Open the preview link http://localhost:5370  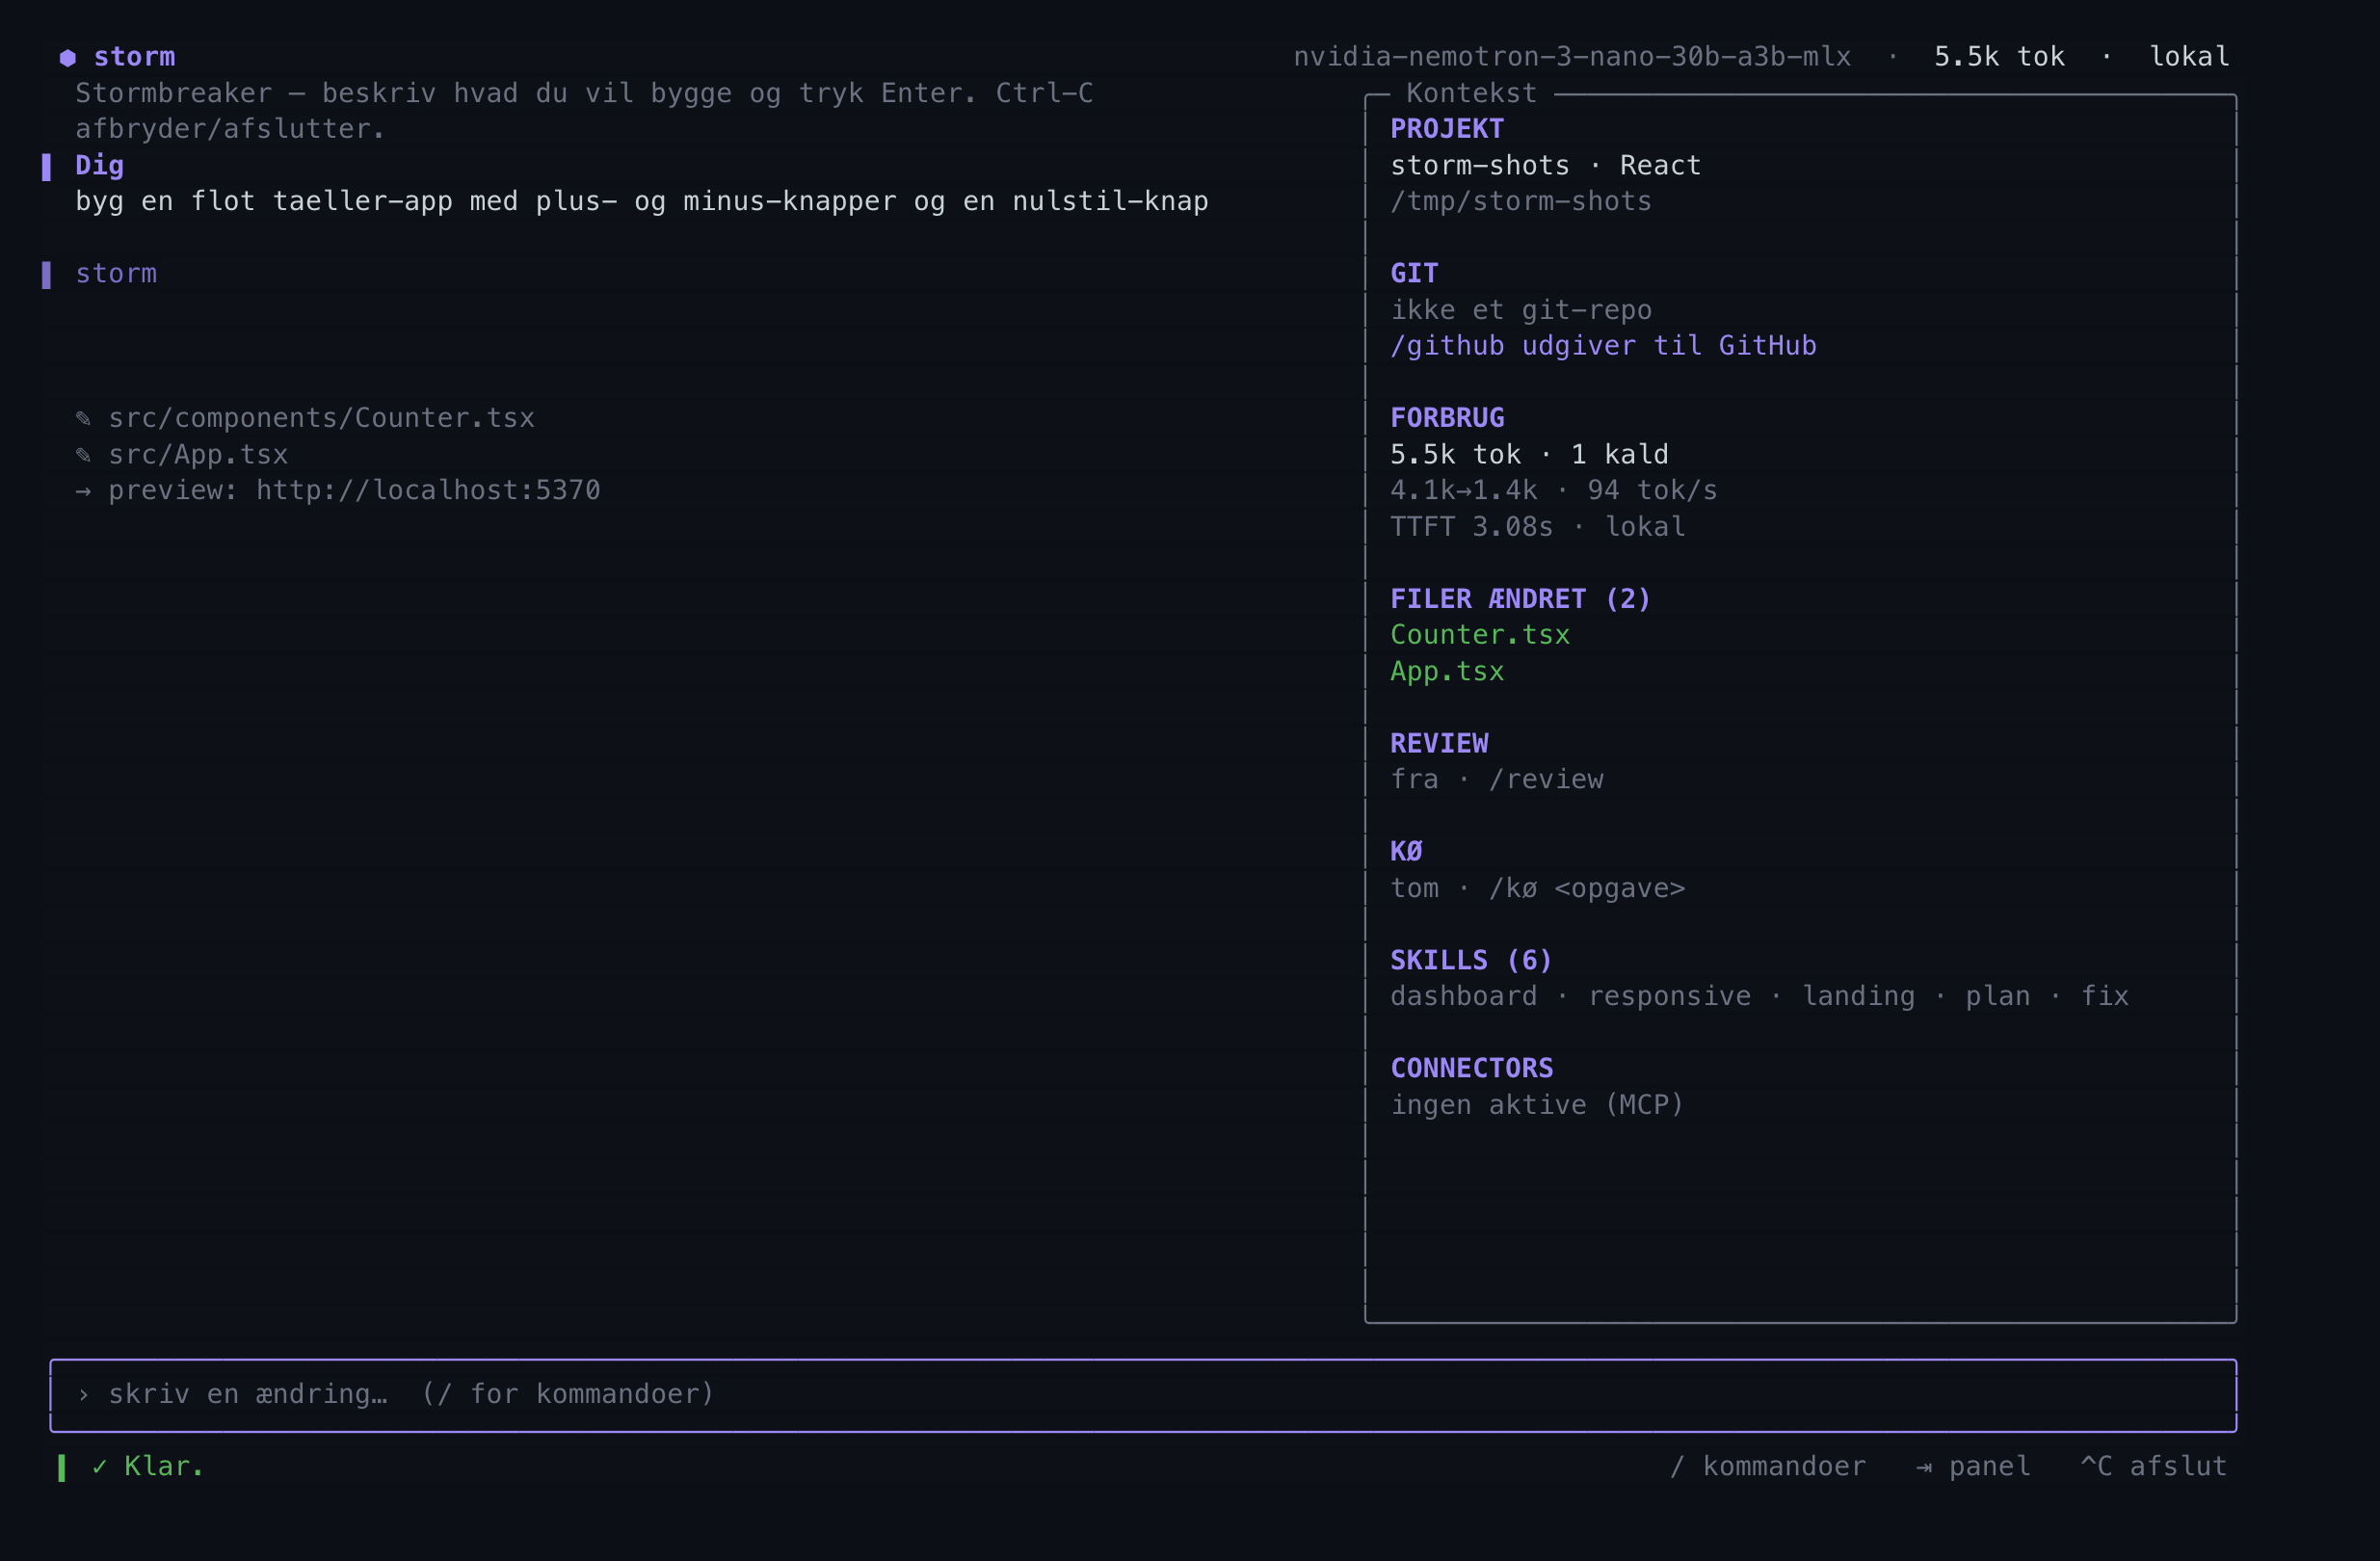point(428,490)
